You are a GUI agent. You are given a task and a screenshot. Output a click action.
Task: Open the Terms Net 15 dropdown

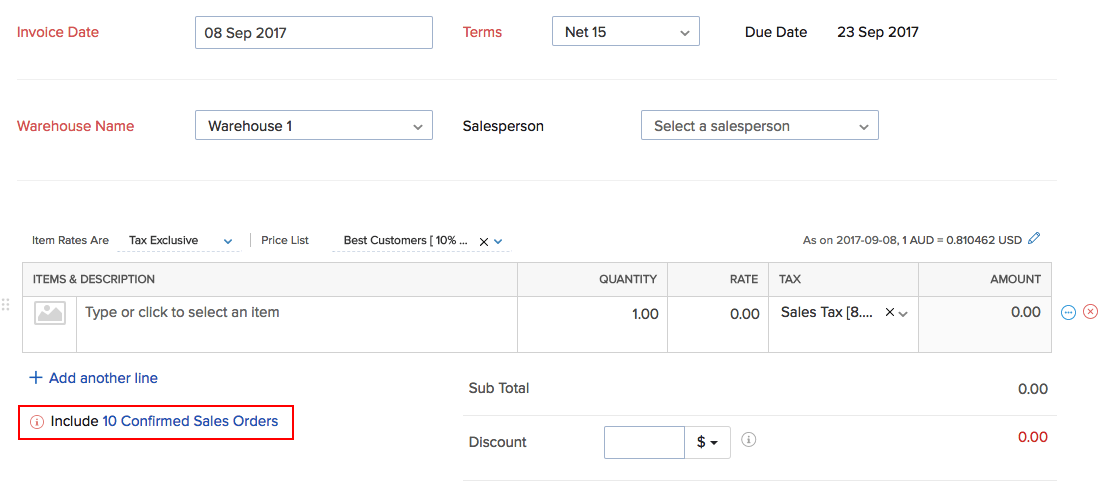(x=625, y=32)
